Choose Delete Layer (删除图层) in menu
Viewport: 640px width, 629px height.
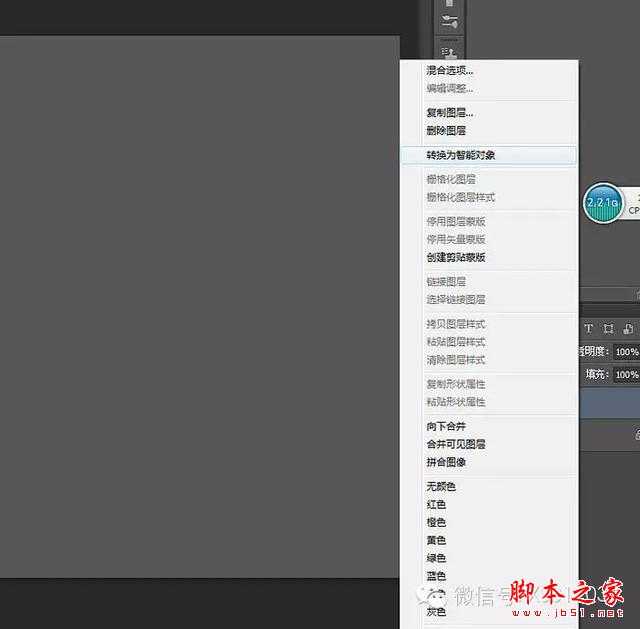click(x=446, y=131)
